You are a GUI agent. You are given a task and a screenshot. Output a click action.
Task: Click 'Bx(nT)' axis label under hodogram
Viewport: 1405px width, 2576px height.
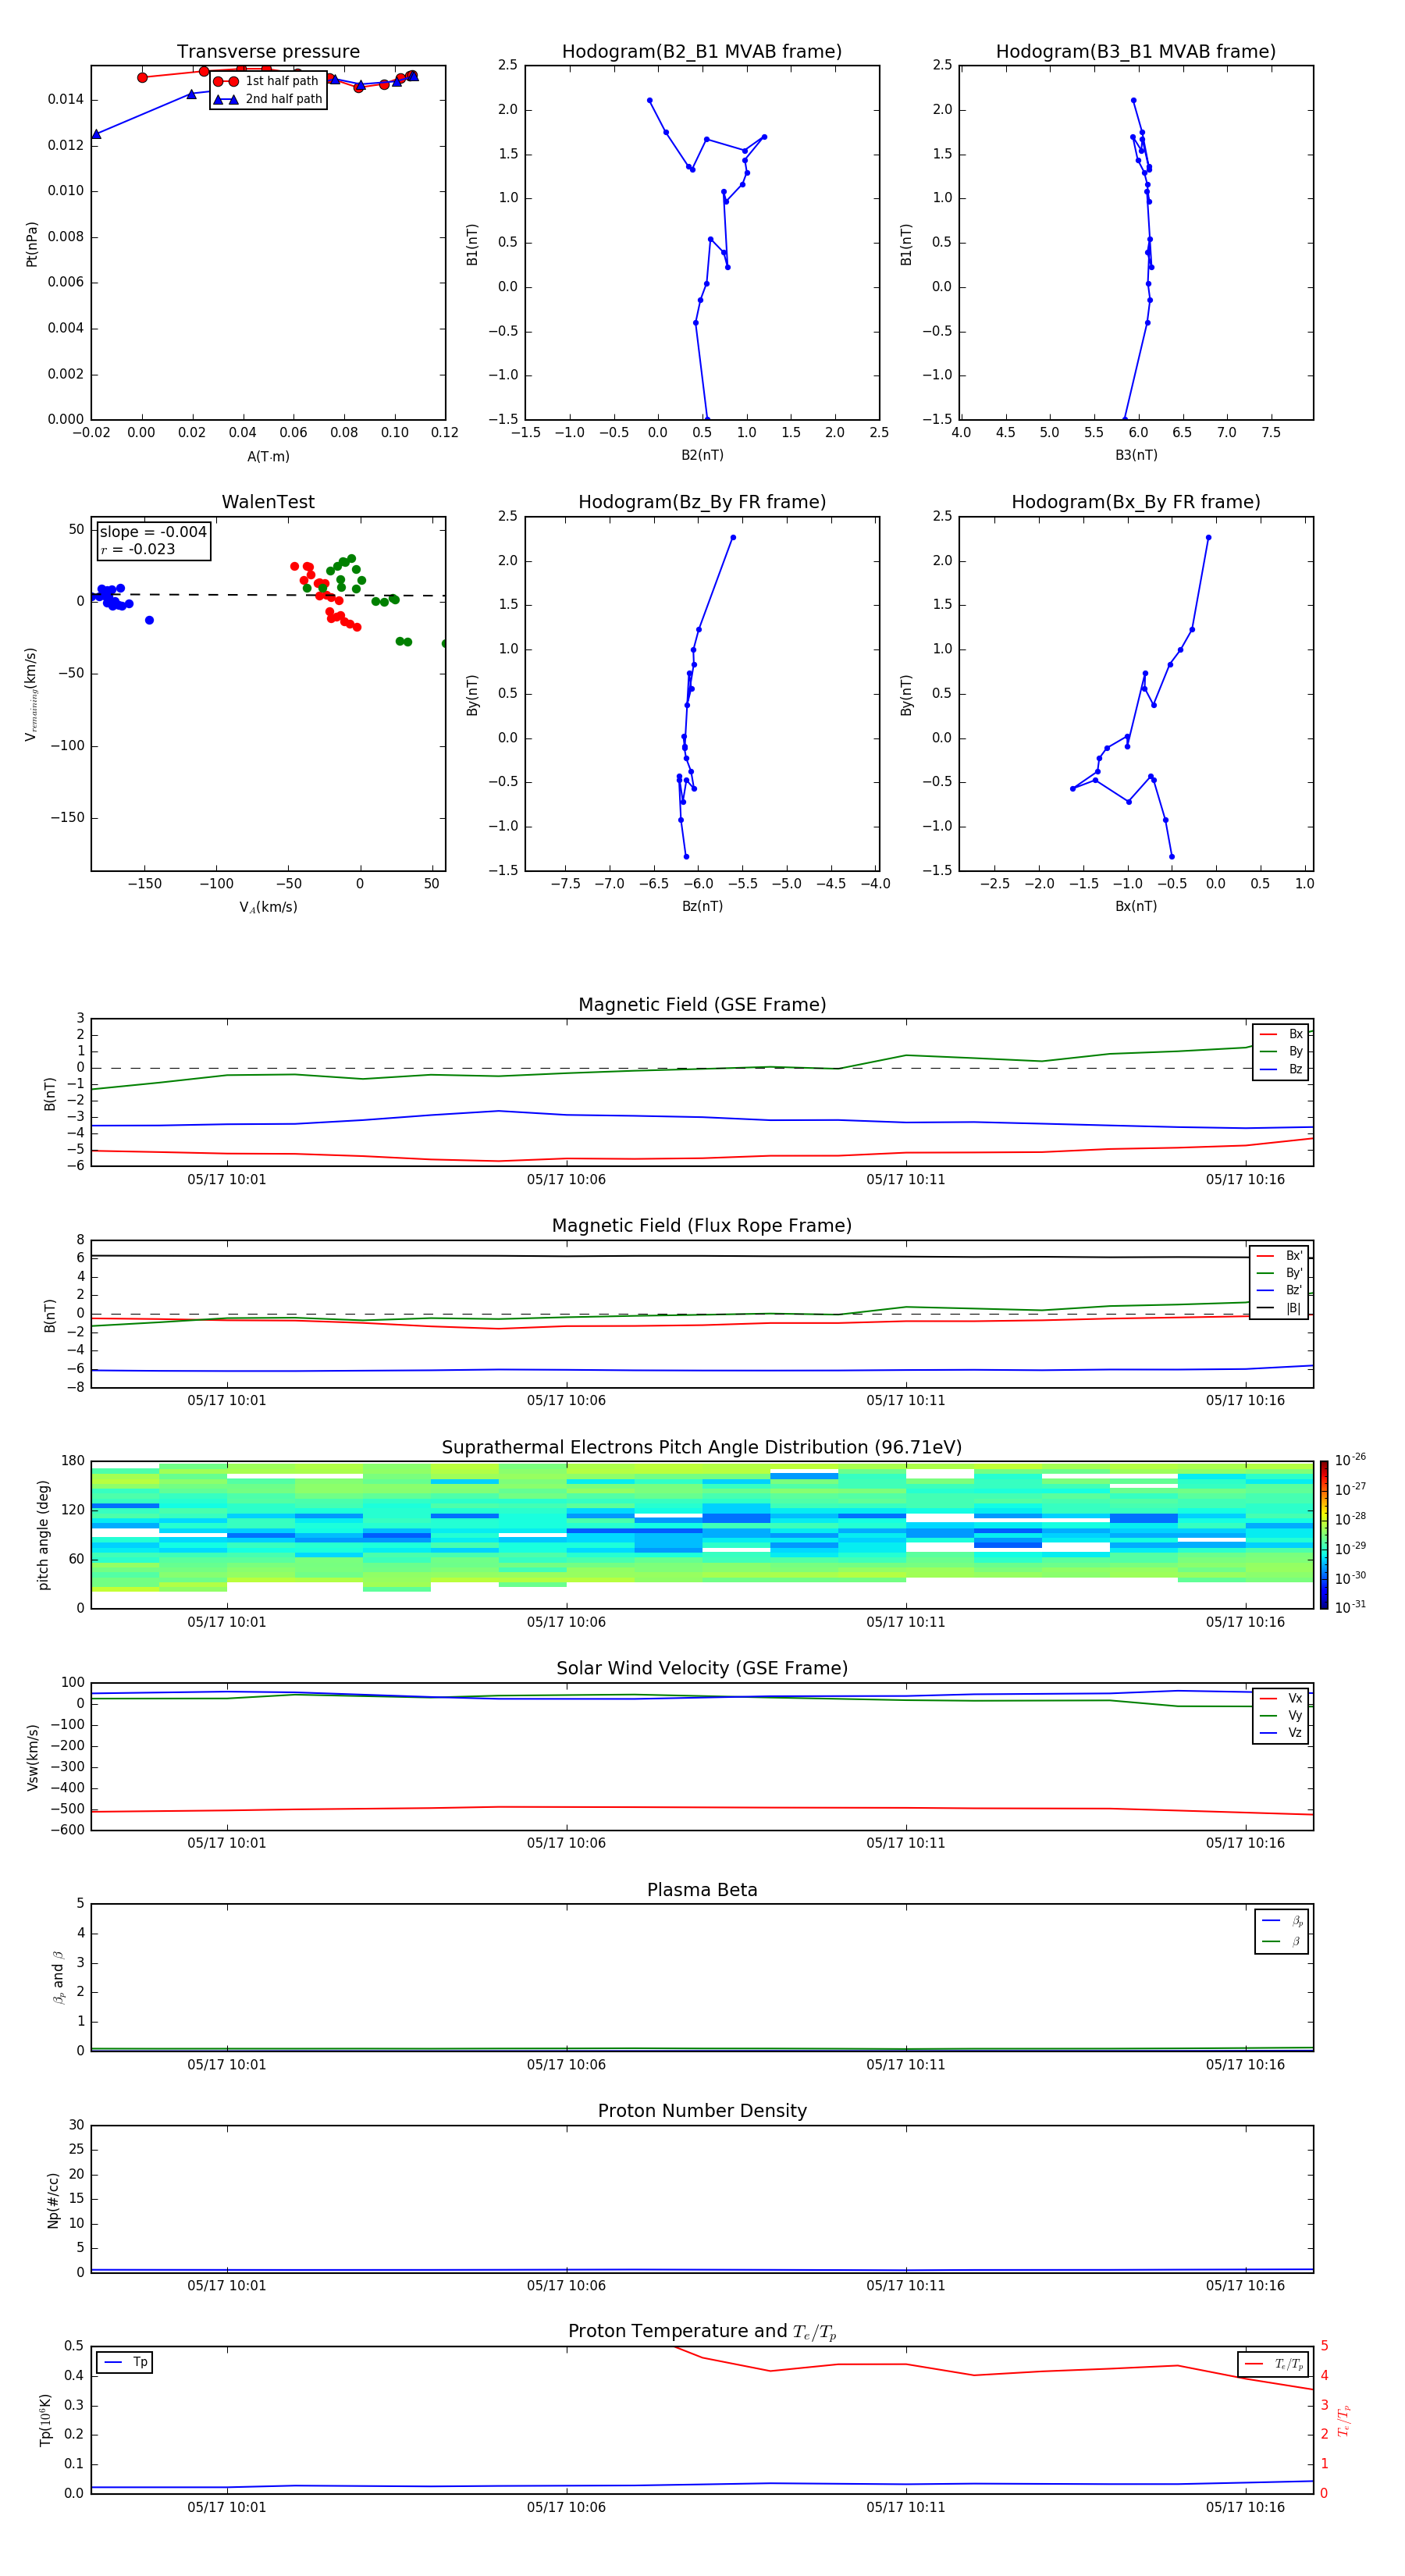click(x=1136, y=906)
